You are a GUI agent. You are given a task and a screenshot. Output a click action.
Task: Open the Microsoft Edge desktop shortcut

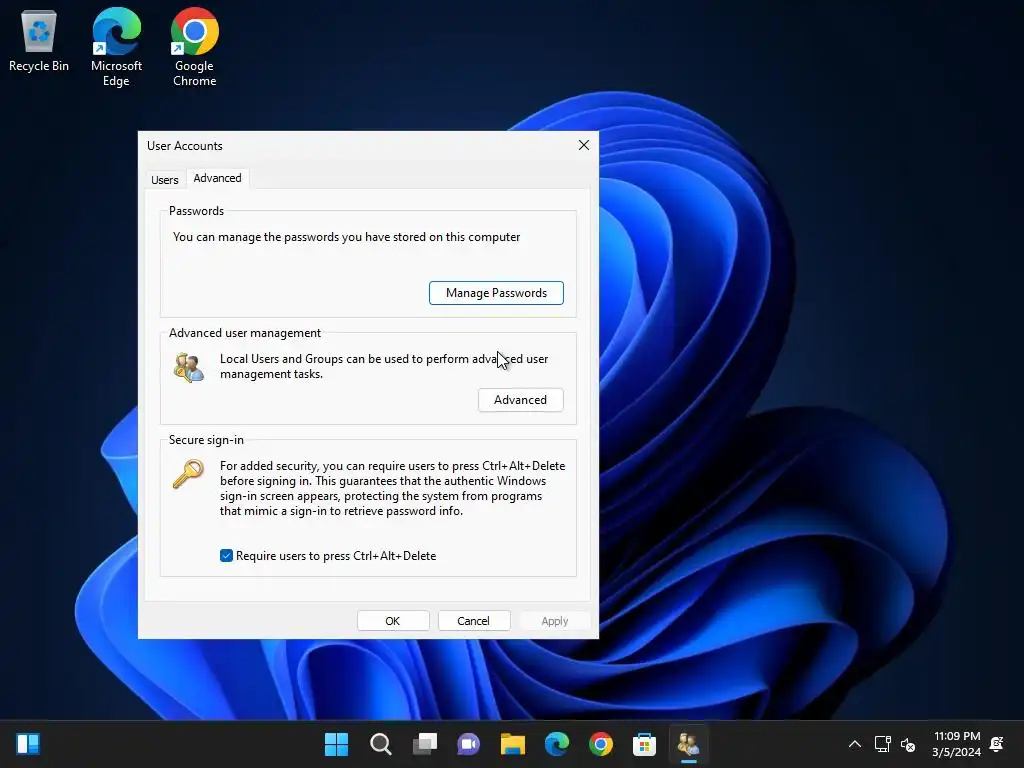pyautogui.click(x=116, y=47)
